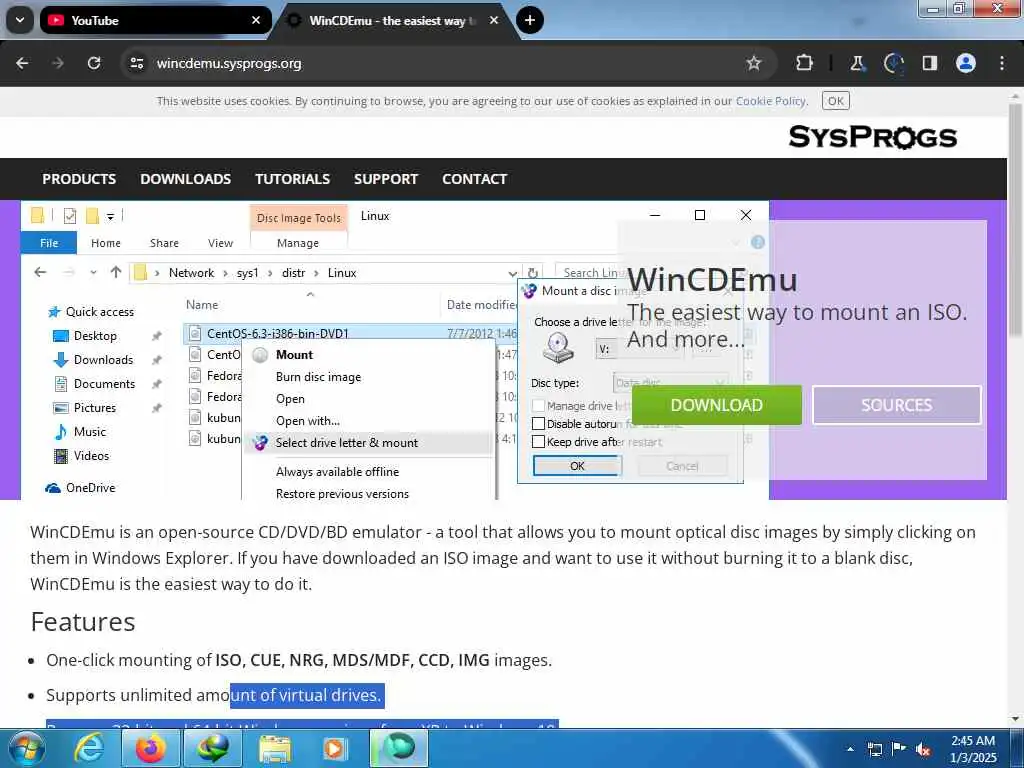The height and width of the screenshot is (768, 1024).
Task: Click Manage ribbon tab in Explorer banner
Action: (x=298, y=243)
